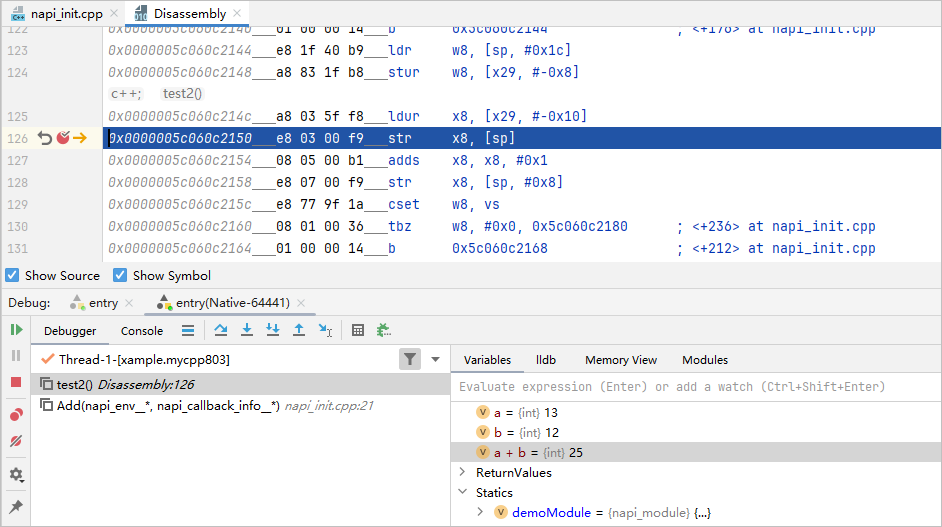Screen dimensions: 942x527
Task: Click the Evaluate expression input field
Action: coord(690,387)
